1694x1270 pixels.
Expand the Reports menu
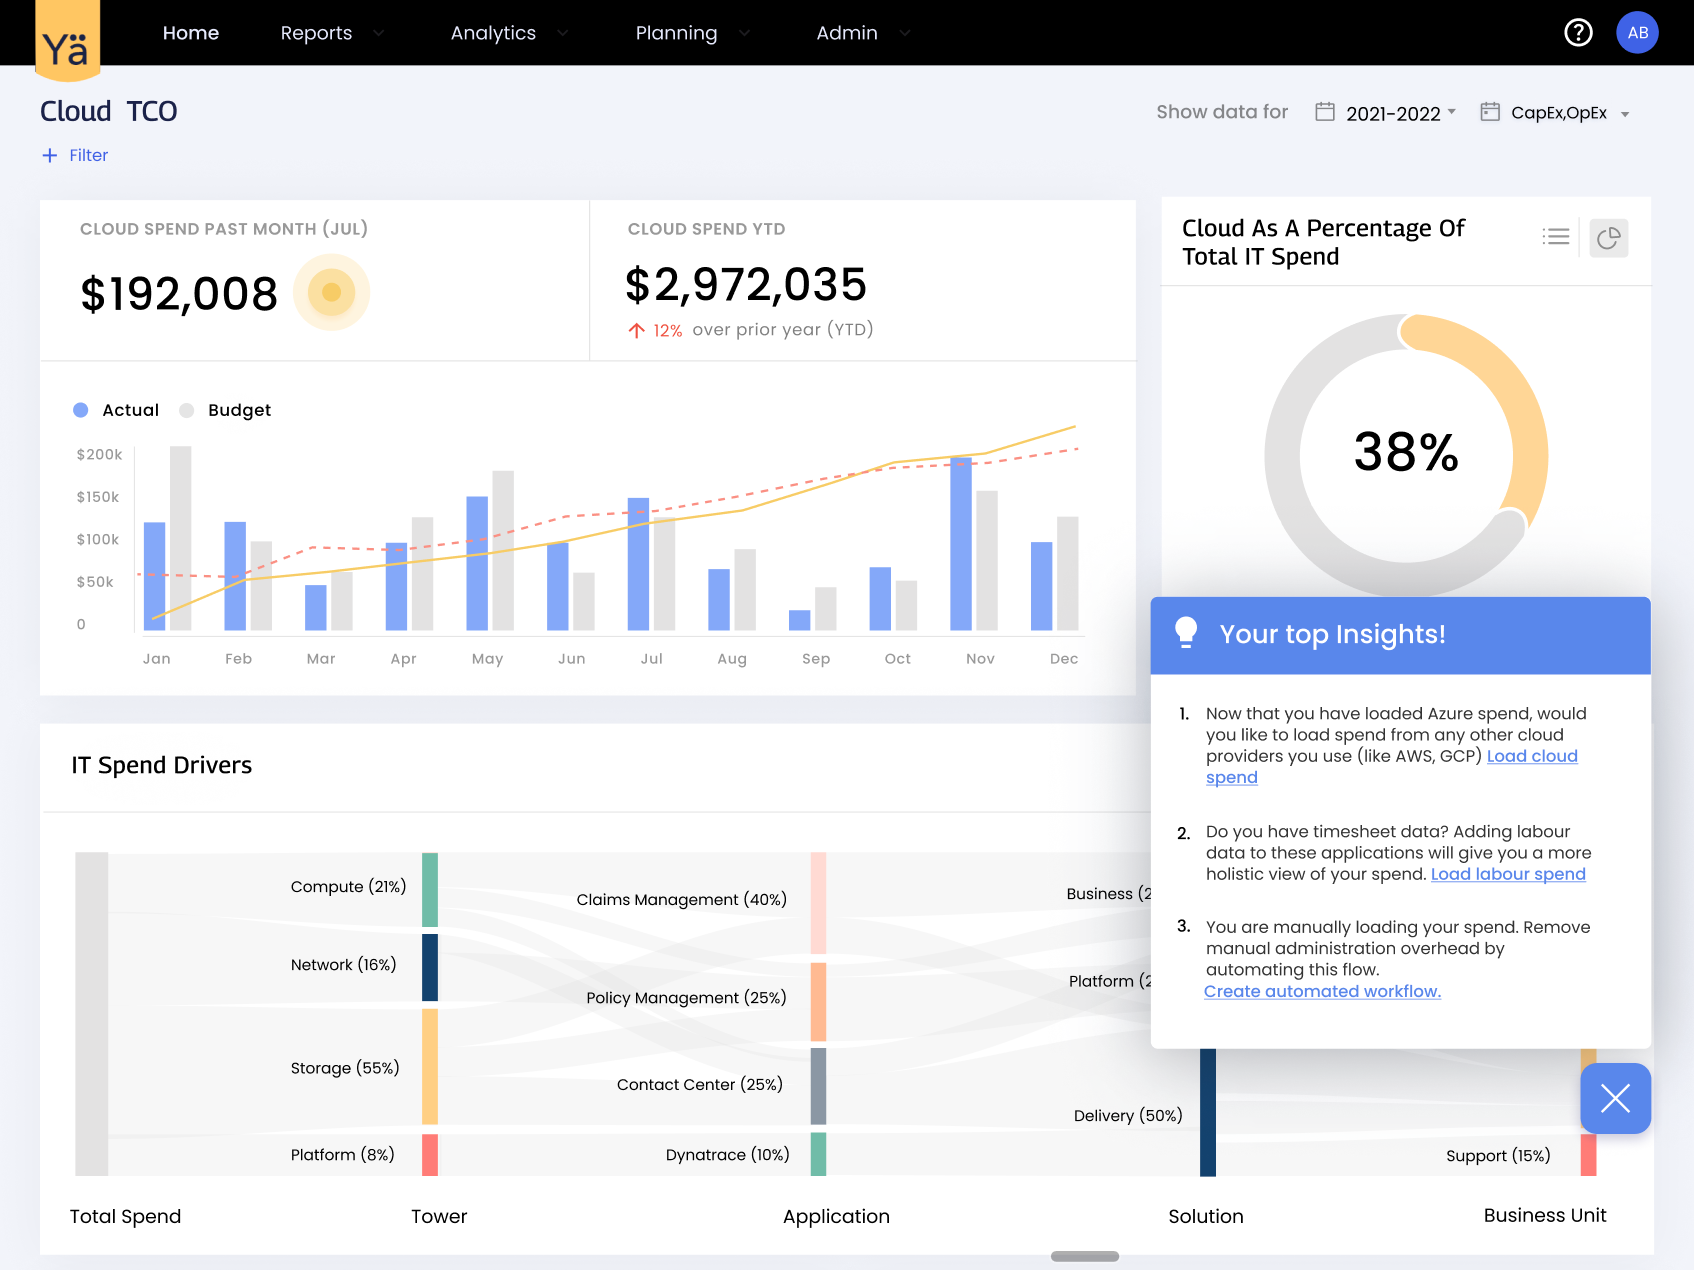(x=332, y=33)
